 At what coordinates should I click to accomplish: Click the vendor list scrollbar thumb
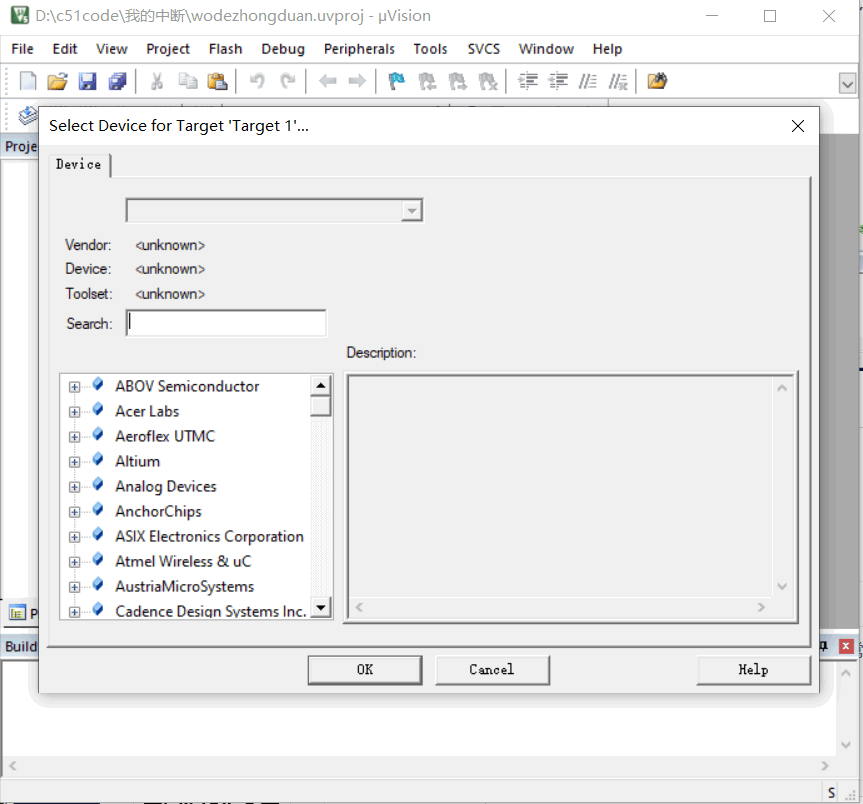pyautogui.click(x=320, y=406)
